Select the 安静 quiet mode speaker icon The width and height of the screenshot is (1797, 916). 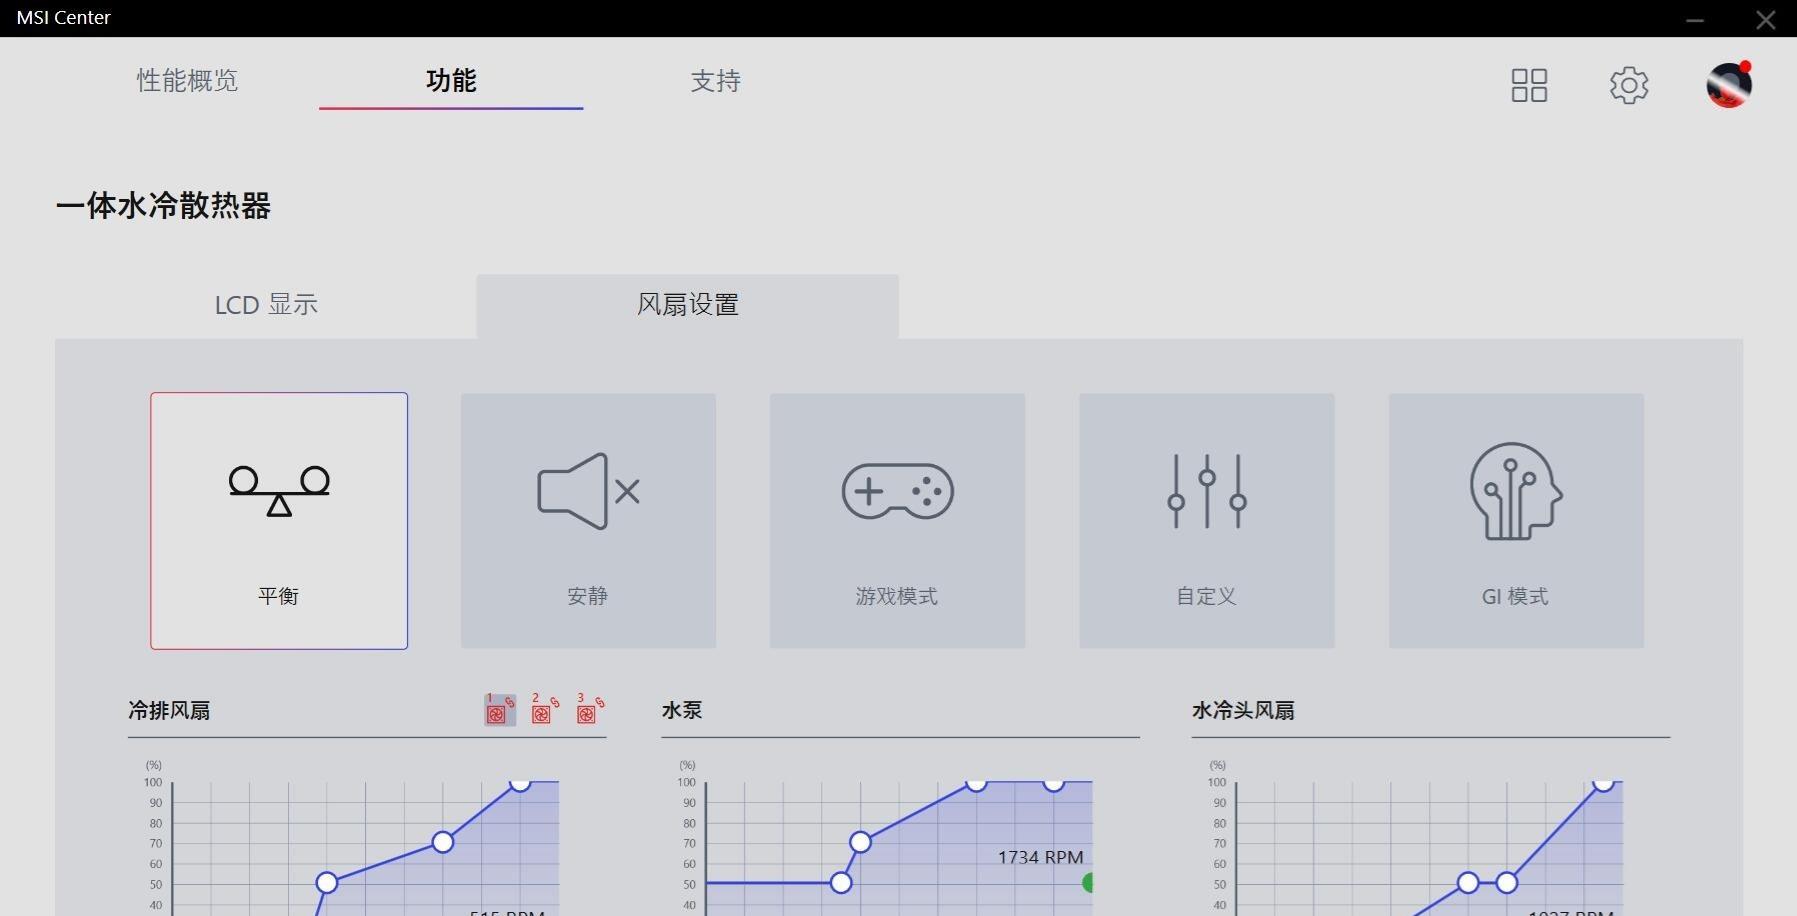click(x=587, y=490)
